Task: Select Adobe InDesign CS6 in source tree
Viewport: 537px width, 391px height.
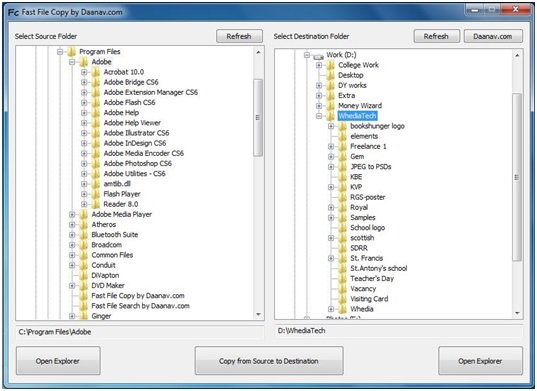Action: (135, 143)
